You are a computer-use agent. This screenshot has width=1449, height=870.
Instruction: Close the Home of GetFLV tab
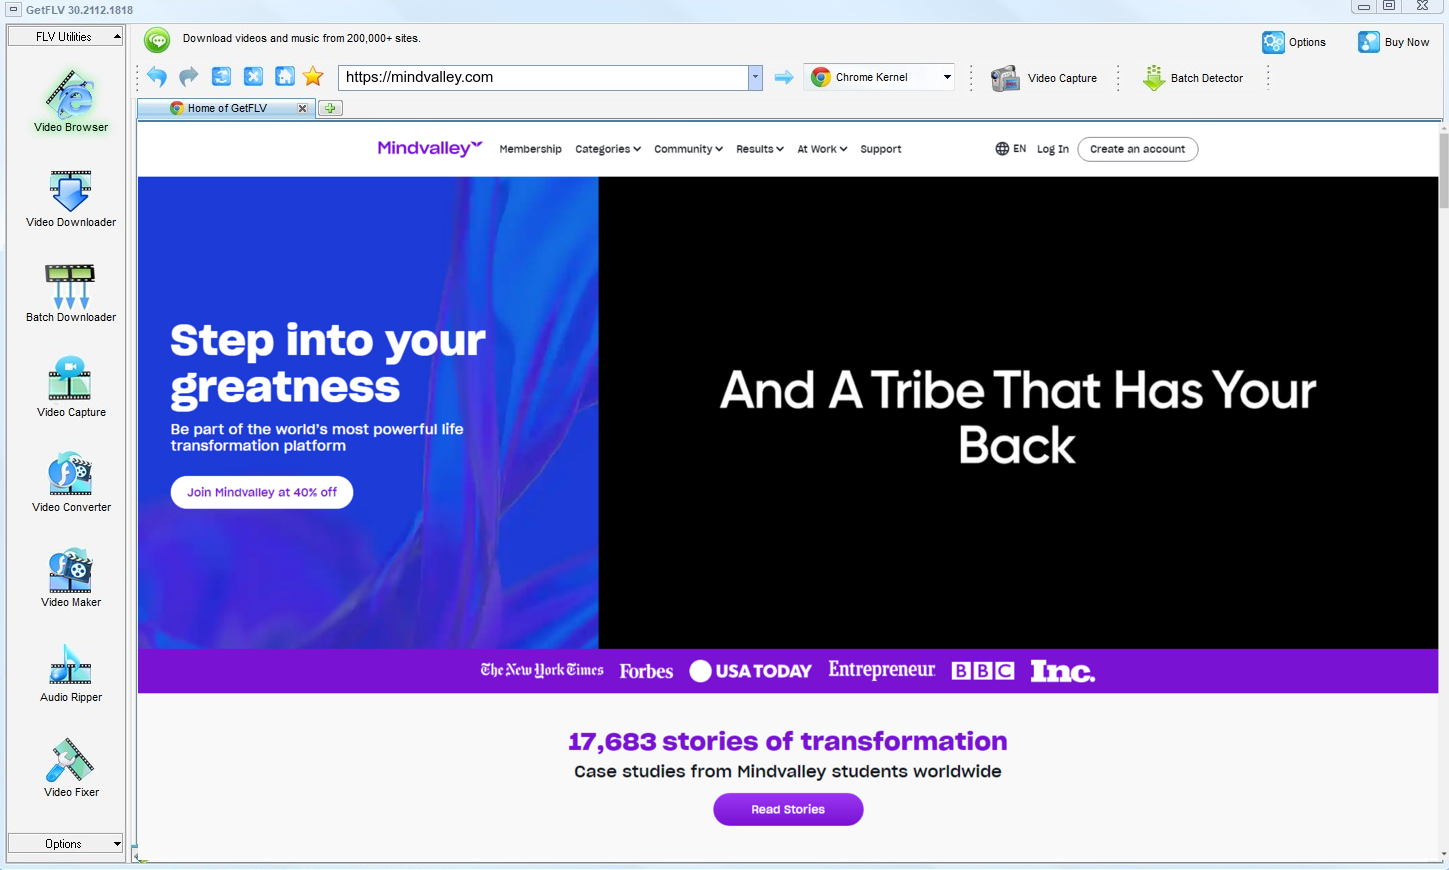click(x=302, y=108)
